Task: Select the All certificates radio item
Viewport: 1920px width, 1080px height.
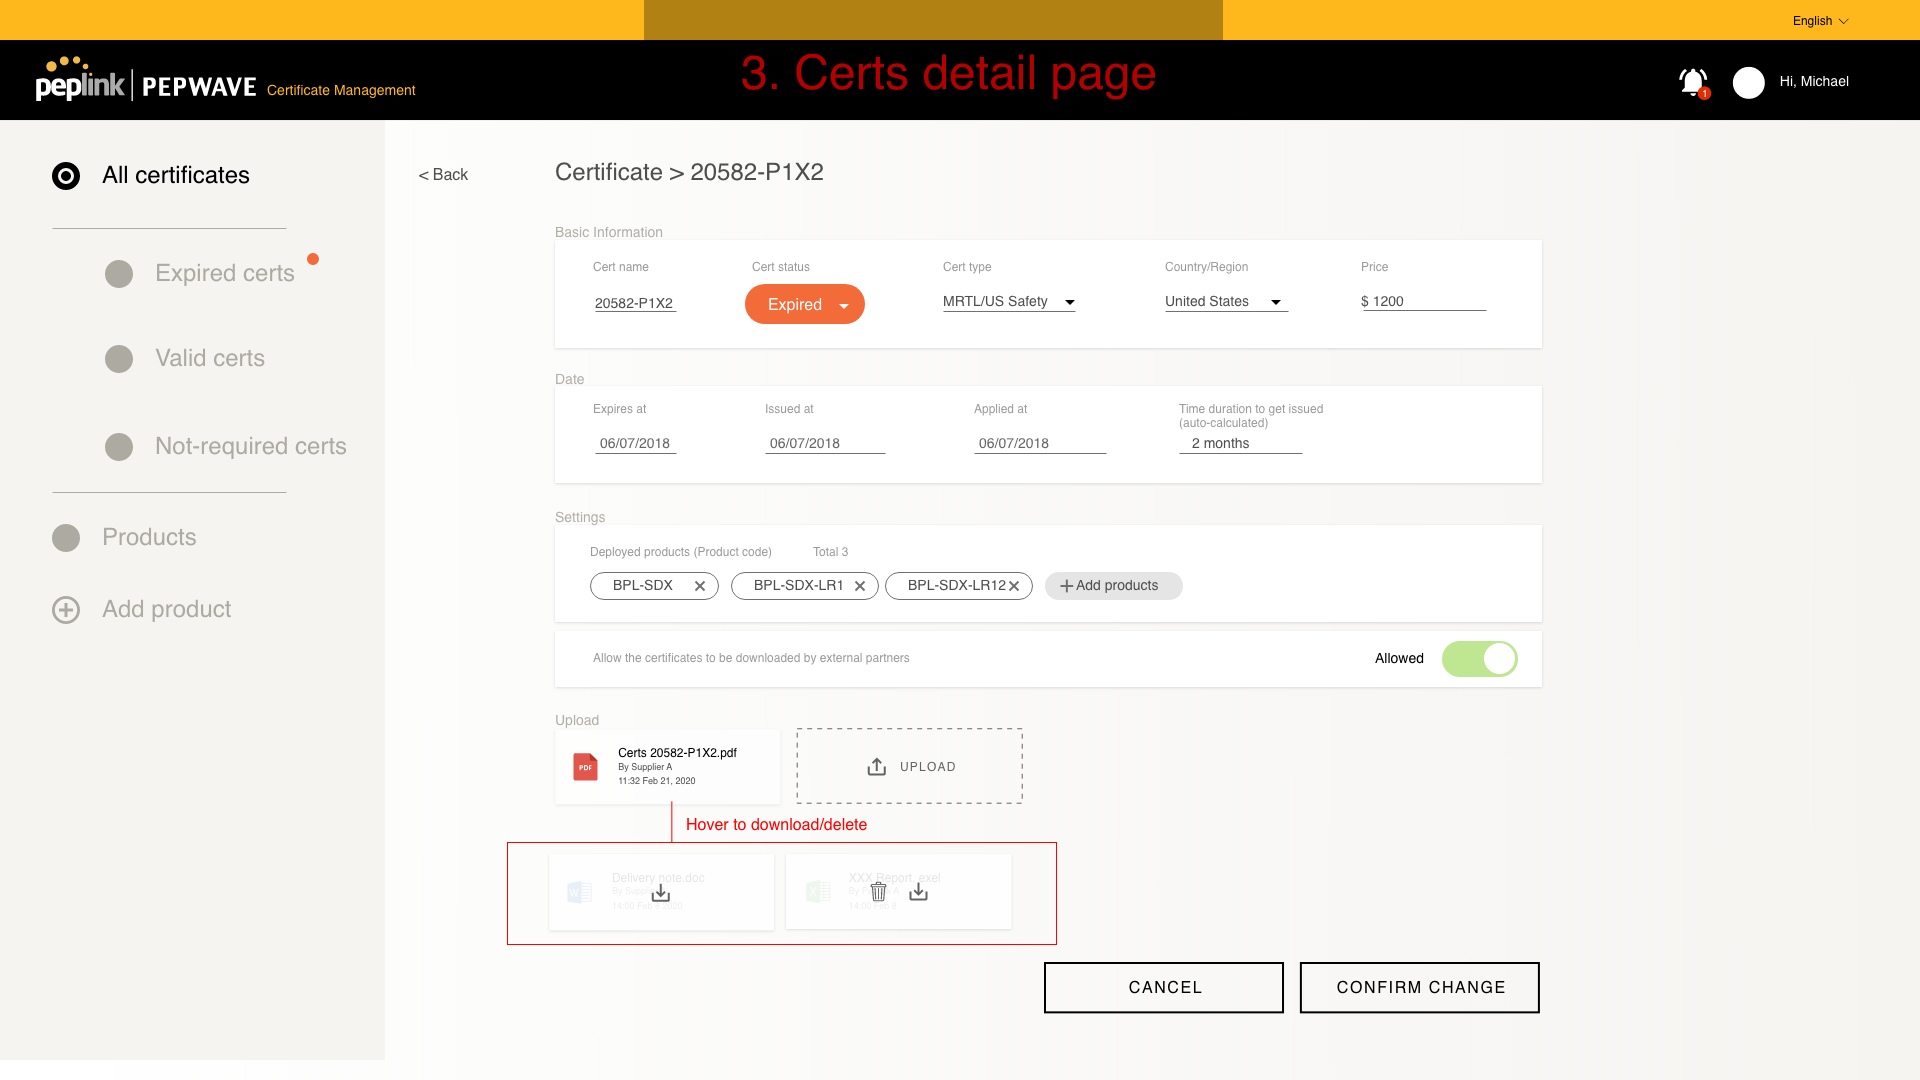Action: pos(66,176)
